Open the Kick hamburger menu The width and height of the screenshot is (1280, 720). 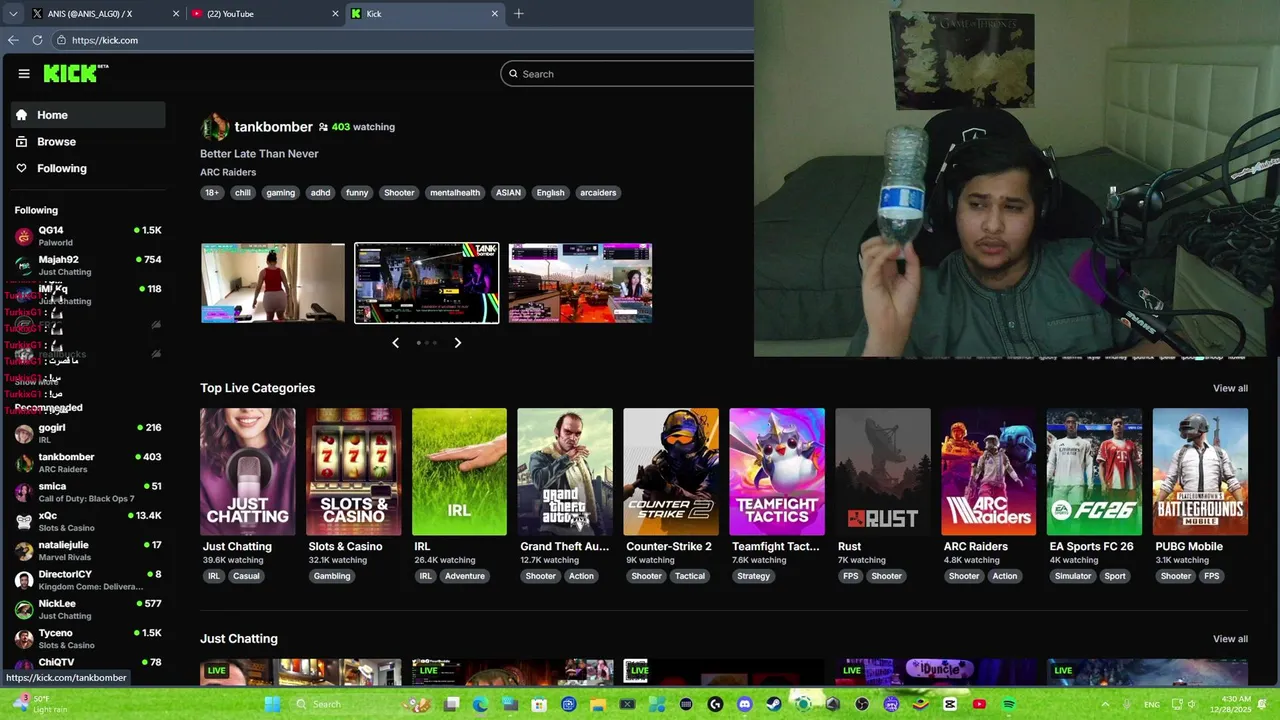click(x=24, y=73)
